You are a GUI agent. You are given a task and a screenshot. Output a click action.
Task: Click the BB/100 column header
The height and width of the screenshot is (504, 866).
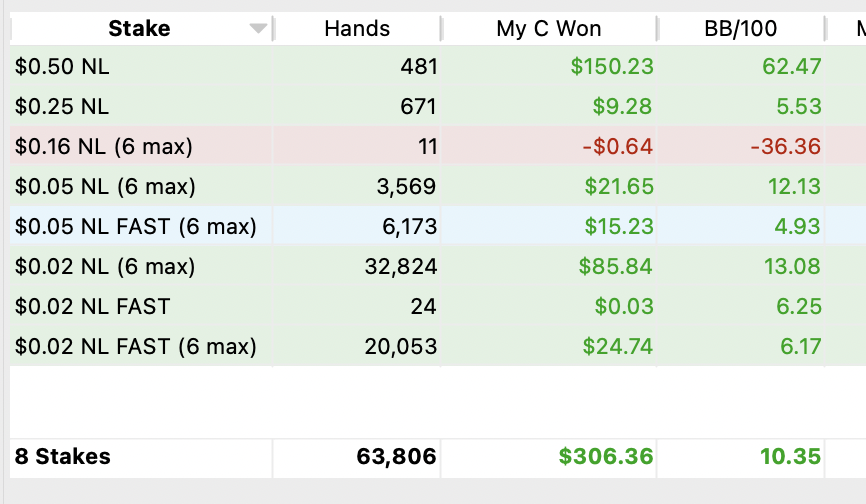pyautogui.click(x=740, y=29)
